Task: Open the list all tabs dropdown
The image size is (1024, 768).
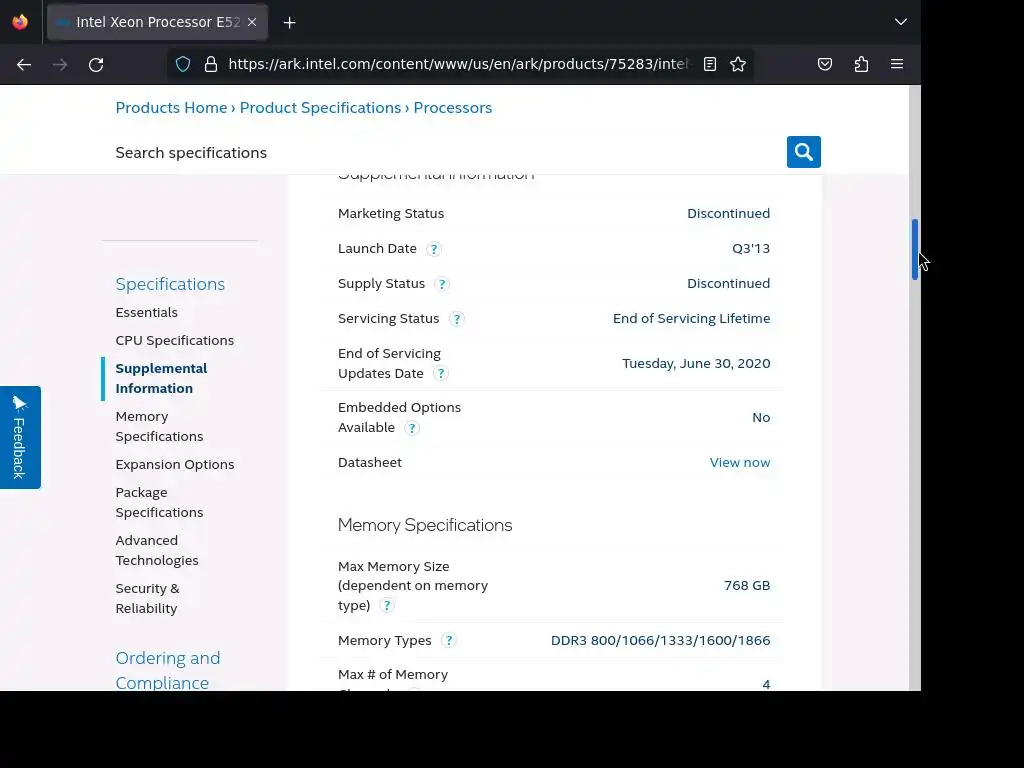Action: click(x=901, y=22)
